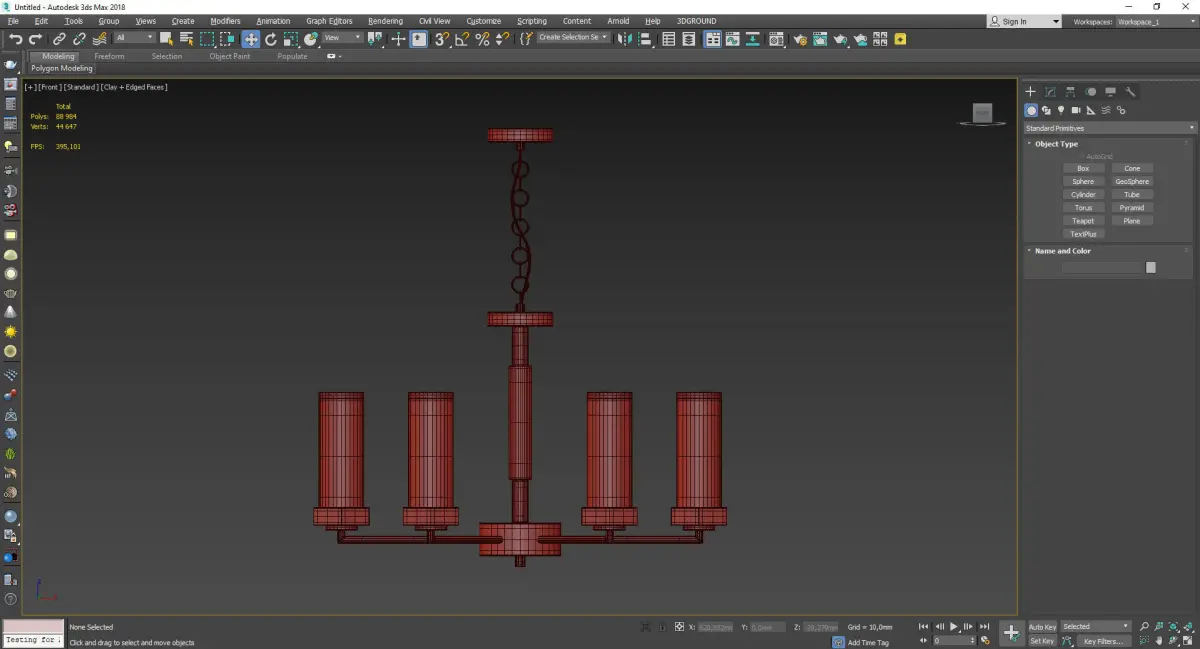This screenshot has height=649, width=1200.
Task: Click the Teapot primitive button
Action: pos(1083,221)
